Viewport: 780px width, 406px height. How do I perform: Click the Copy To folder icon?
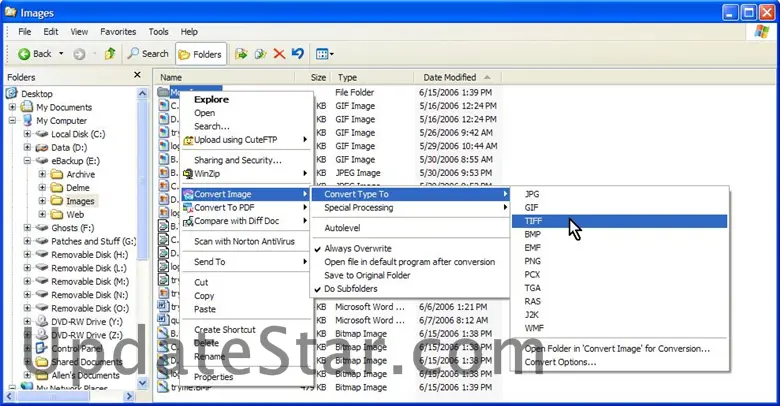pyautogui.click(x=260, y=54)
